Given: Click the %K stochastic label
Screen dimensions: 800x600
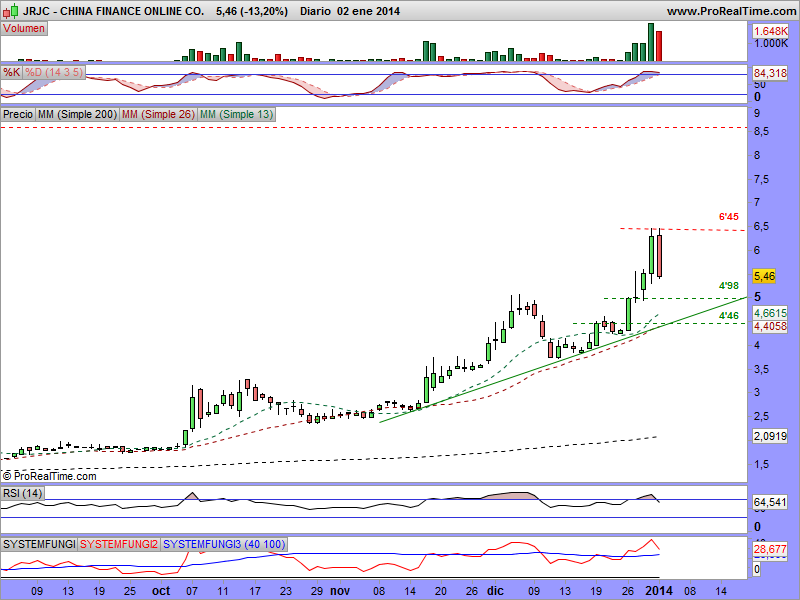Looking at the screenshot, I should pyautogui.click(x=11, y=72).
